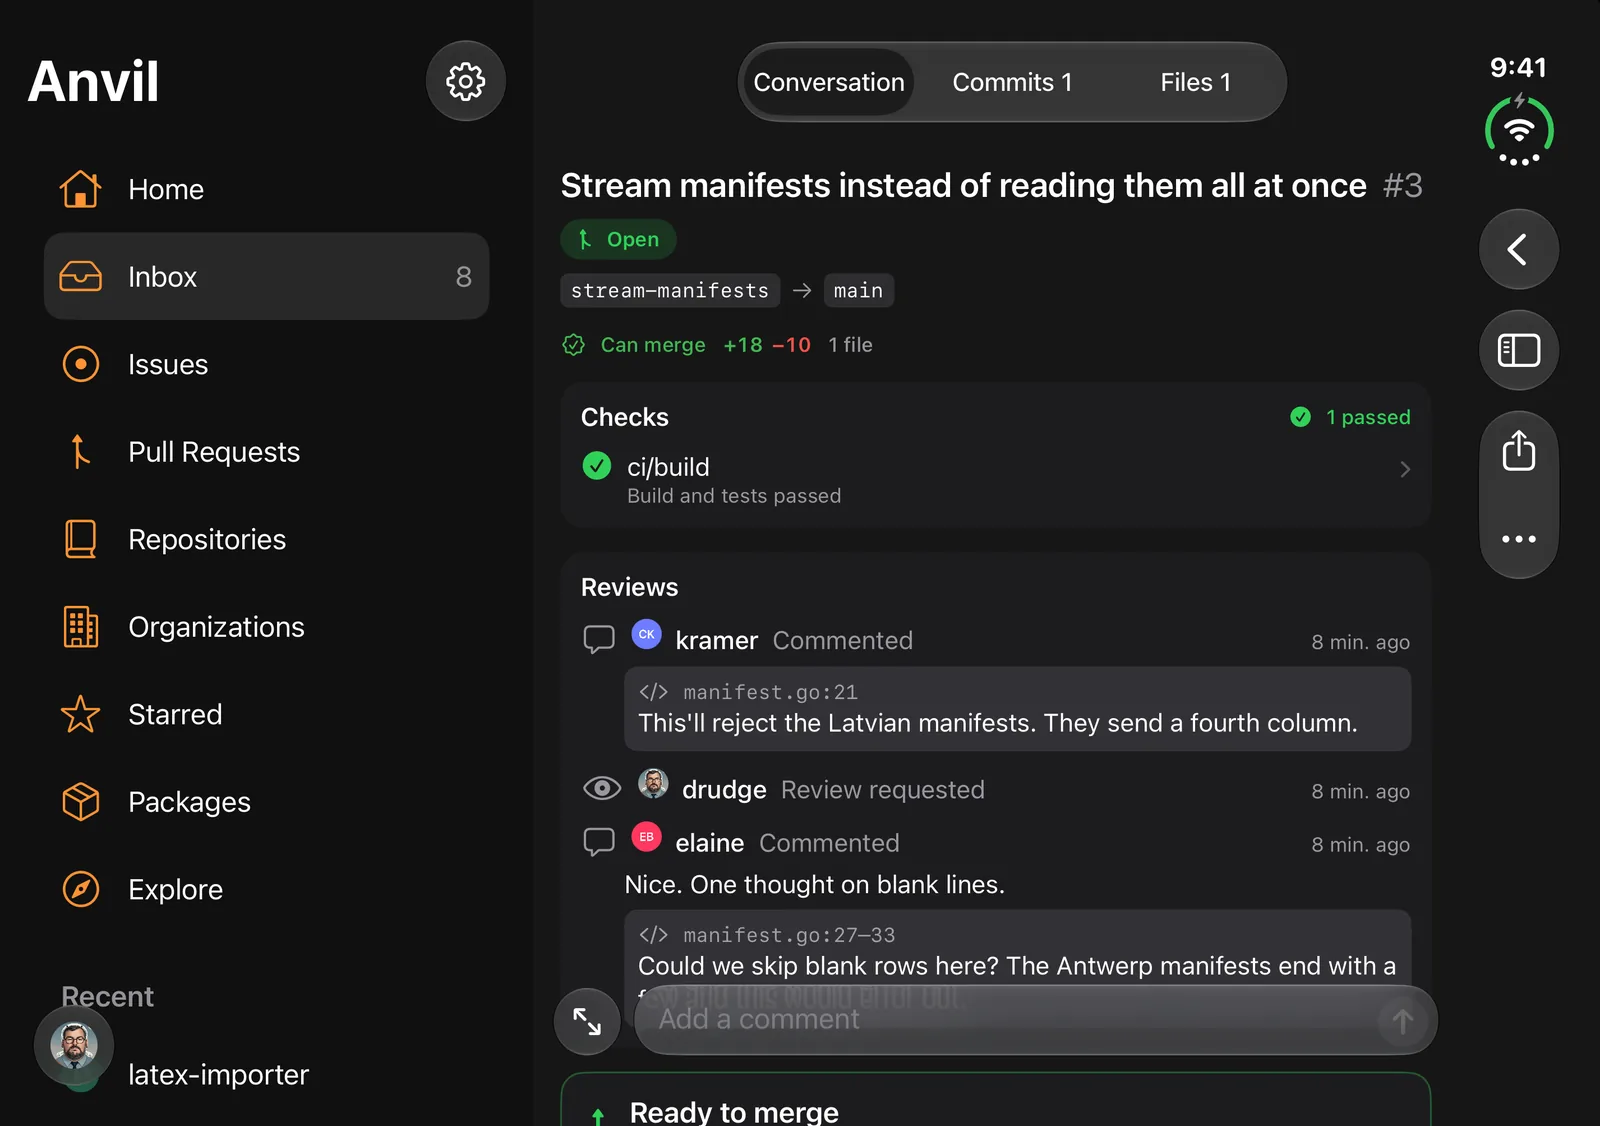Click the ci/build green checkmark icon

(x=597, y=466)
